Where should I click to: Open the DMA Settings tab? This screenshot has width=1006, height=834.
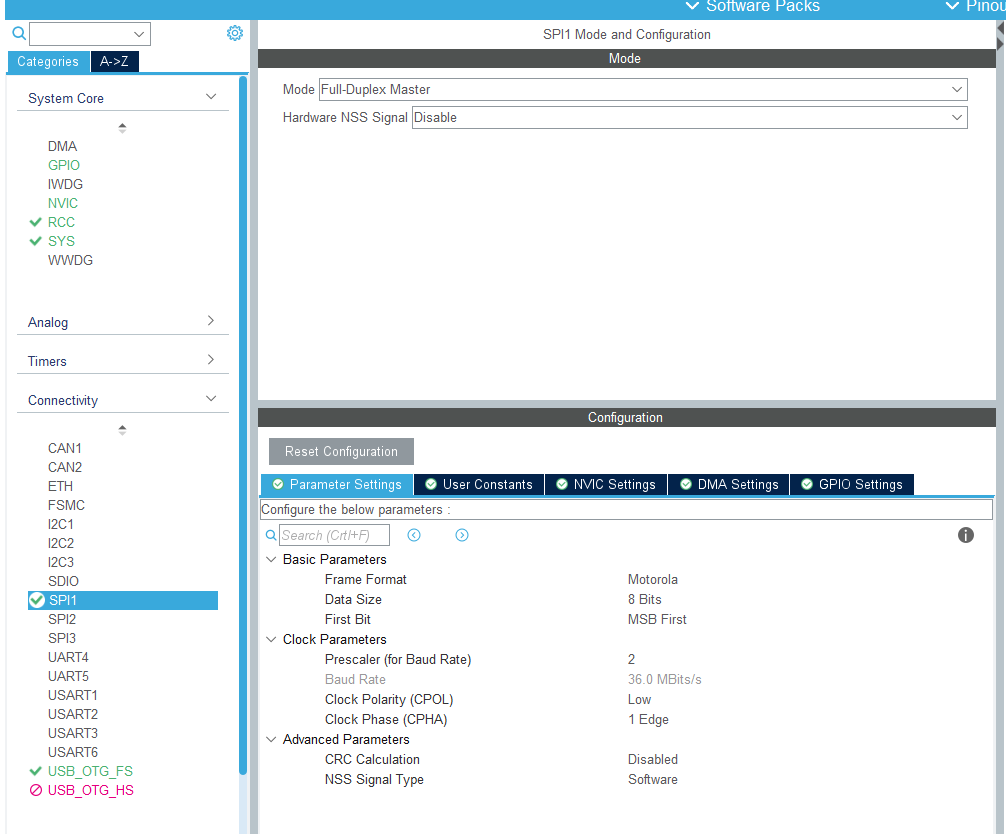729,484
